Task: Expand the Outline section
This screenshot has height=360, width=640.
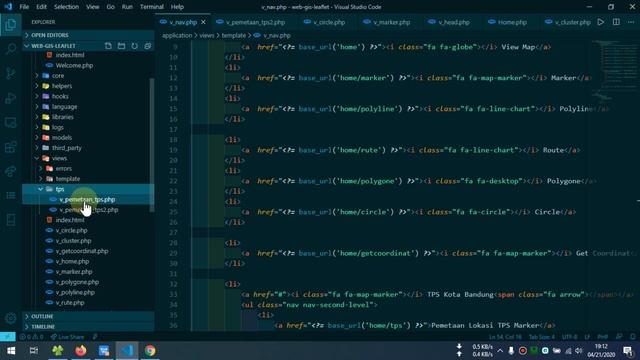Action: point(88,316)
